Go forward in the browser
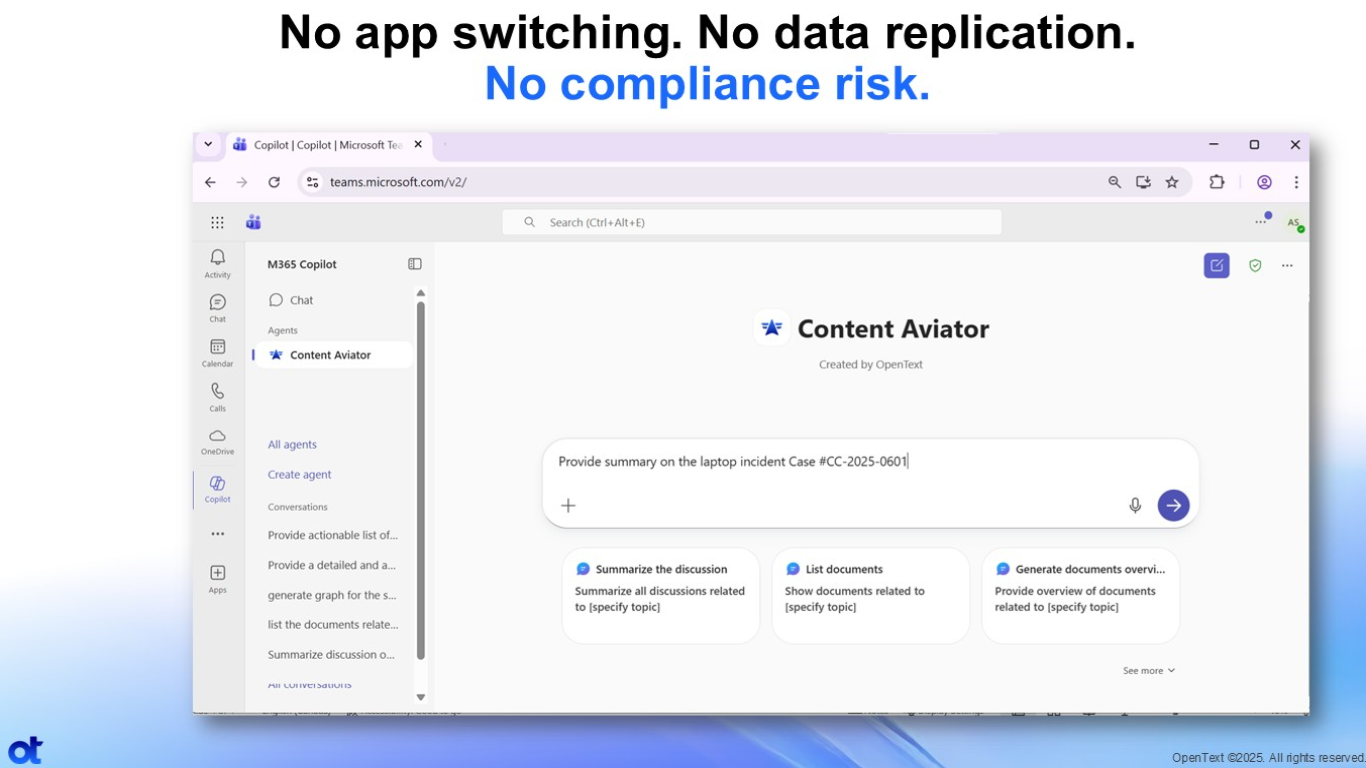 [x=242, y=182]
